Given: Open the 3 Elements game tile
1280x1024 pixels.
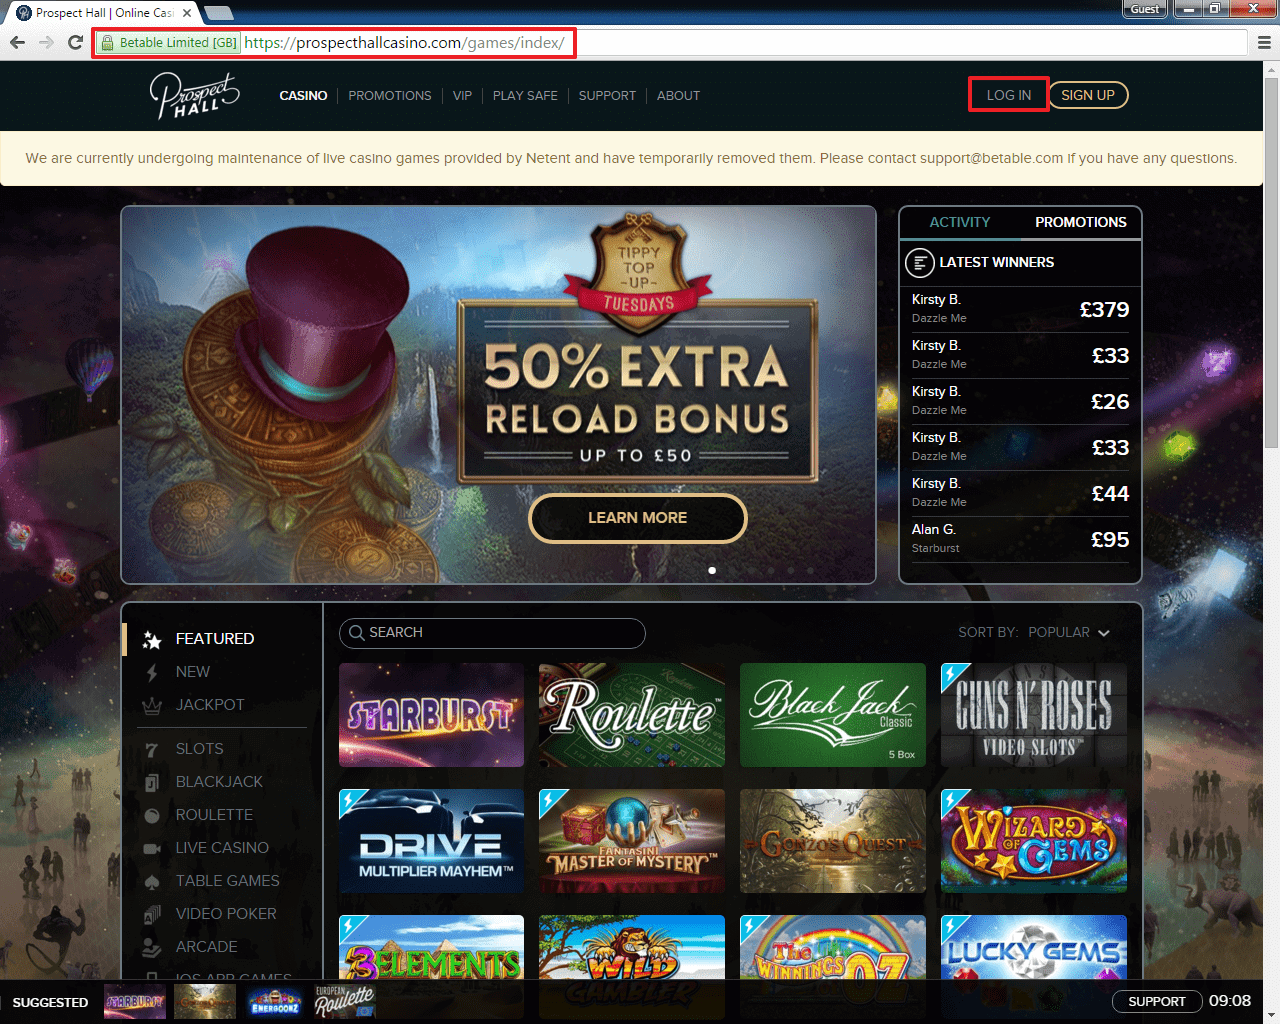Looking at the screenshot, I should [431, 947].
